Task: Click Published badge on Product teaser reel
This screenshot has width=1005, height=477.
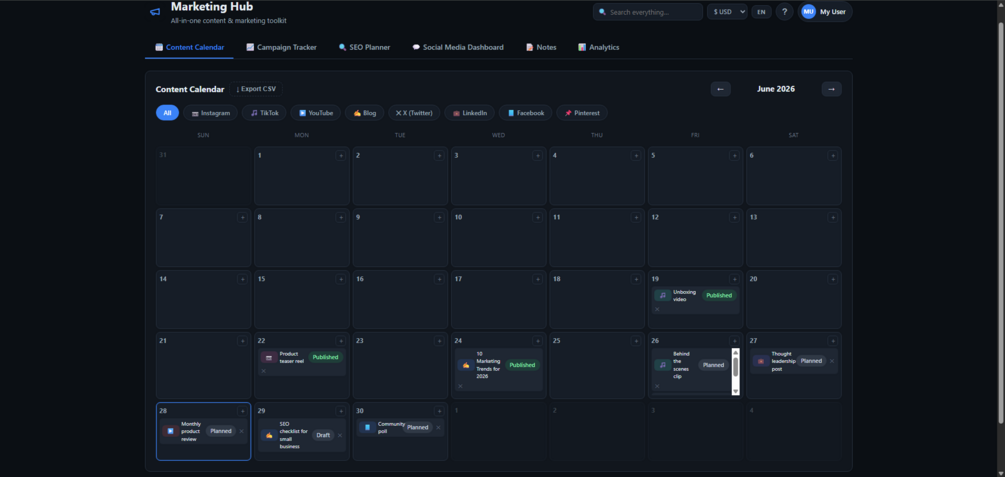Action: coord(326,357)
